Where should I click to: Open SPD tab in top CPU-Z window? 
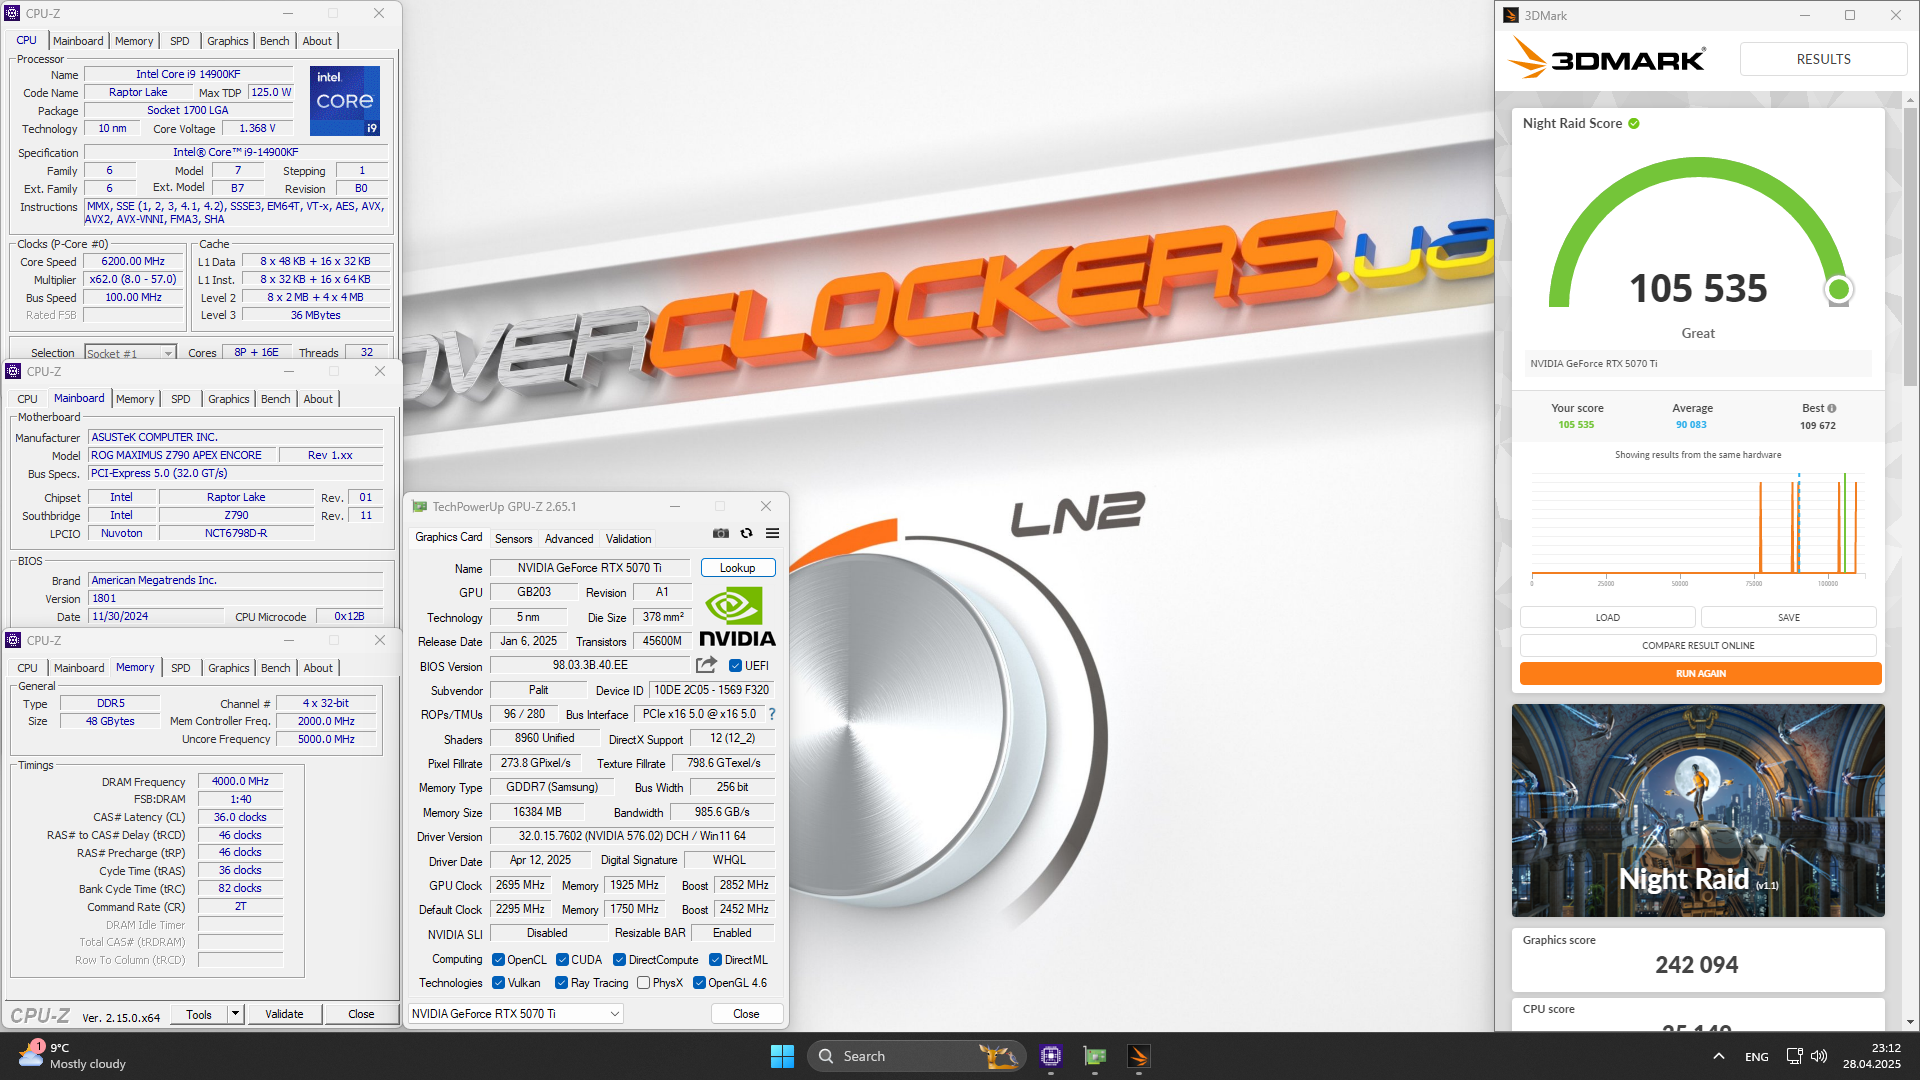point(180,41)
